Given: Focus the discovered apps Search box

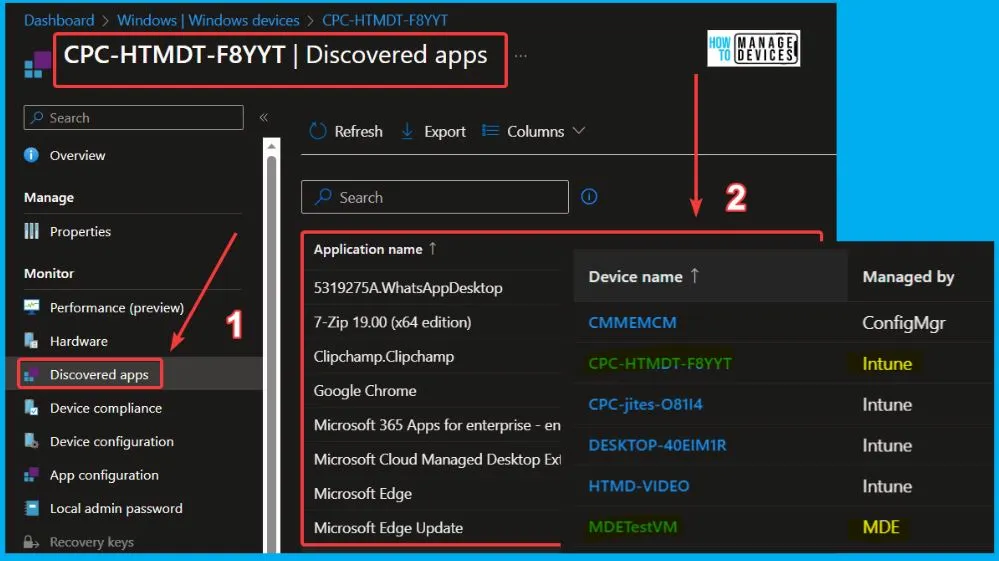Looking at the screenshot, I should 435,197.
